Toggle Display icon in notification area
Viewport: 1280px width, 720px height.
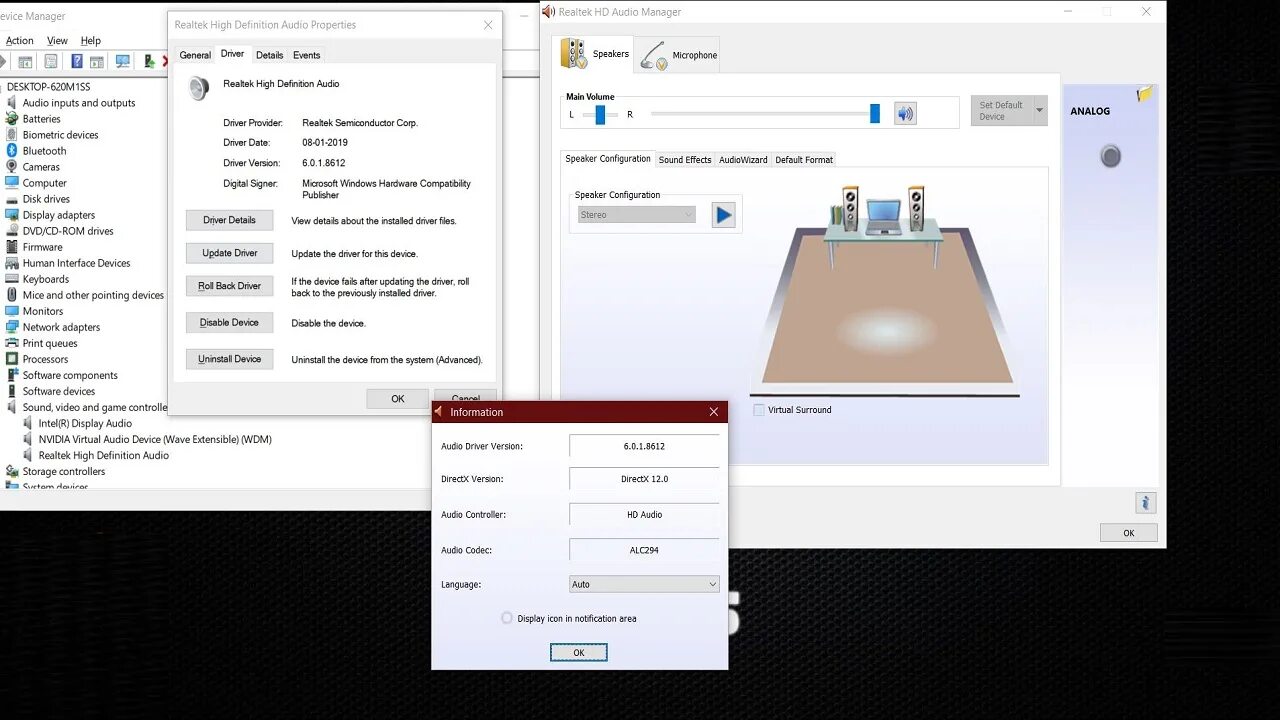(507, 618)
